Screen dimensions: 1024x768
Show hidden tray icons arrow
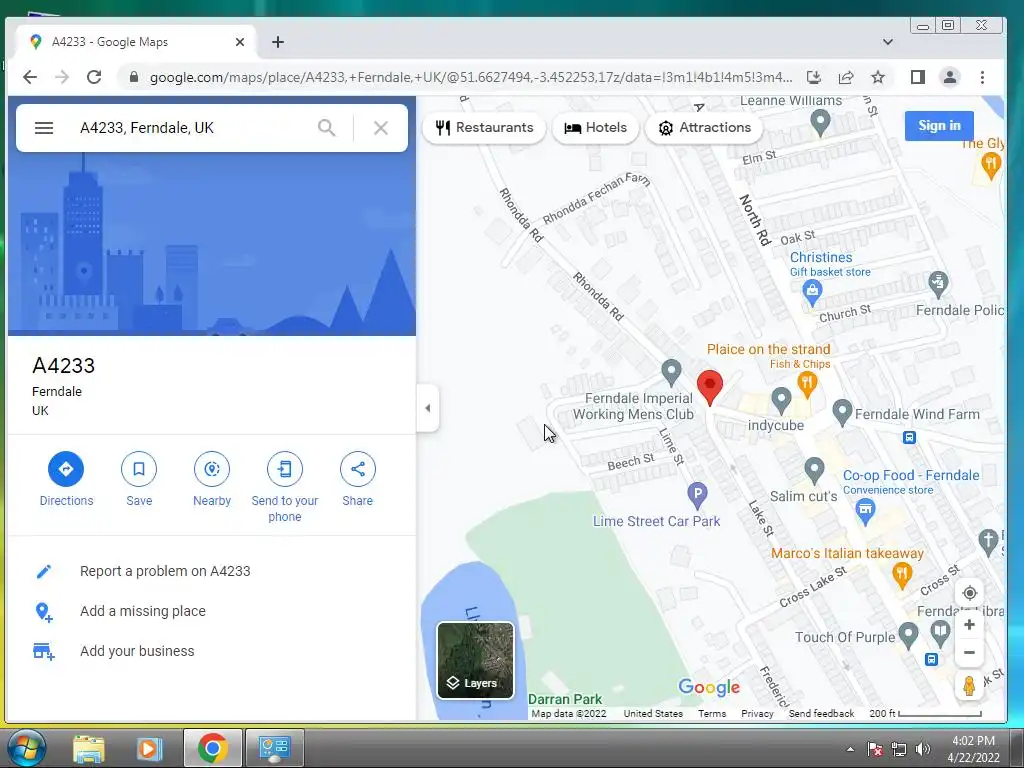850,750
